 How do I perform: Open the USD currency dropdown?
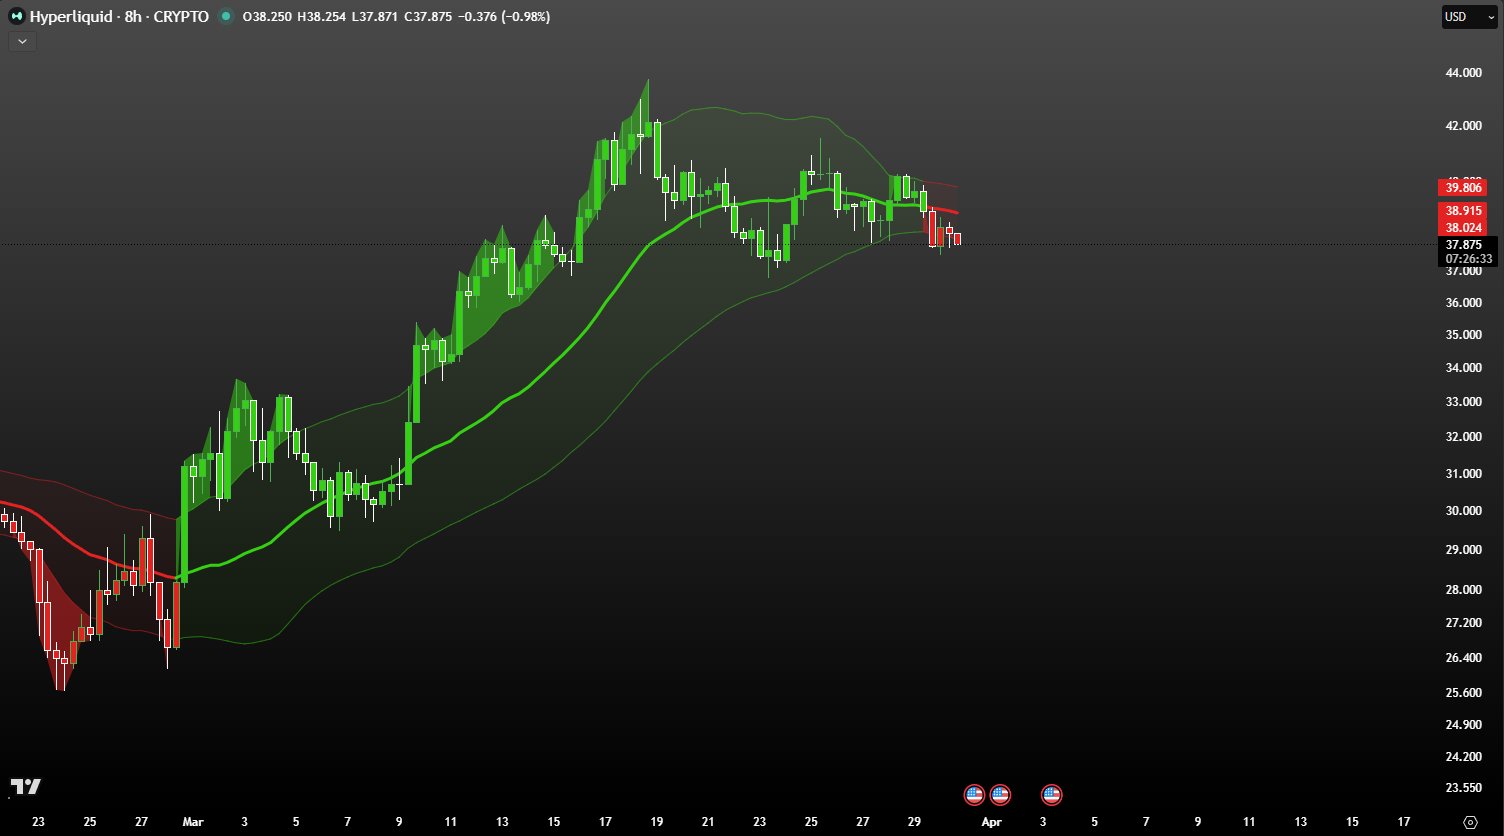pyautogui.click(x=1469, y=17)
